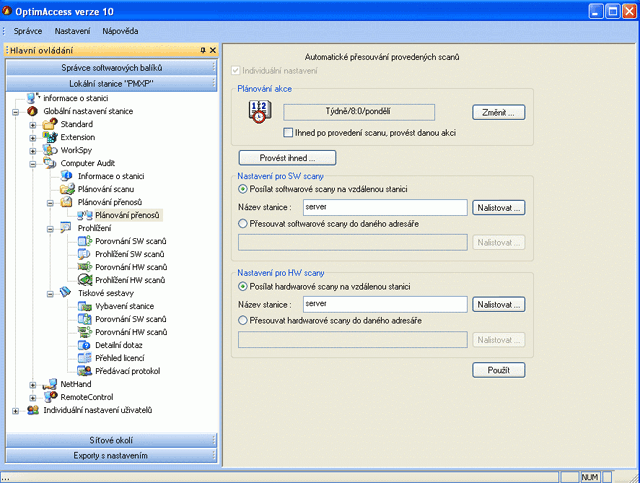Collapse the Prohlížení node
The image size is (640, 483).
point(50,229)
